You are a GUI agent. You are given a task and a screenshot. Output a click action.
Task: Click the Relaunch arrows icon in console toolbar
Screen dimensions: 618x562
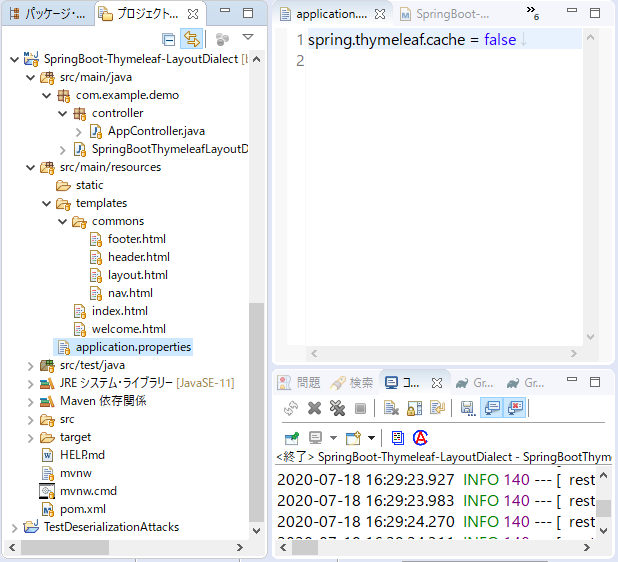pos(291,408)
